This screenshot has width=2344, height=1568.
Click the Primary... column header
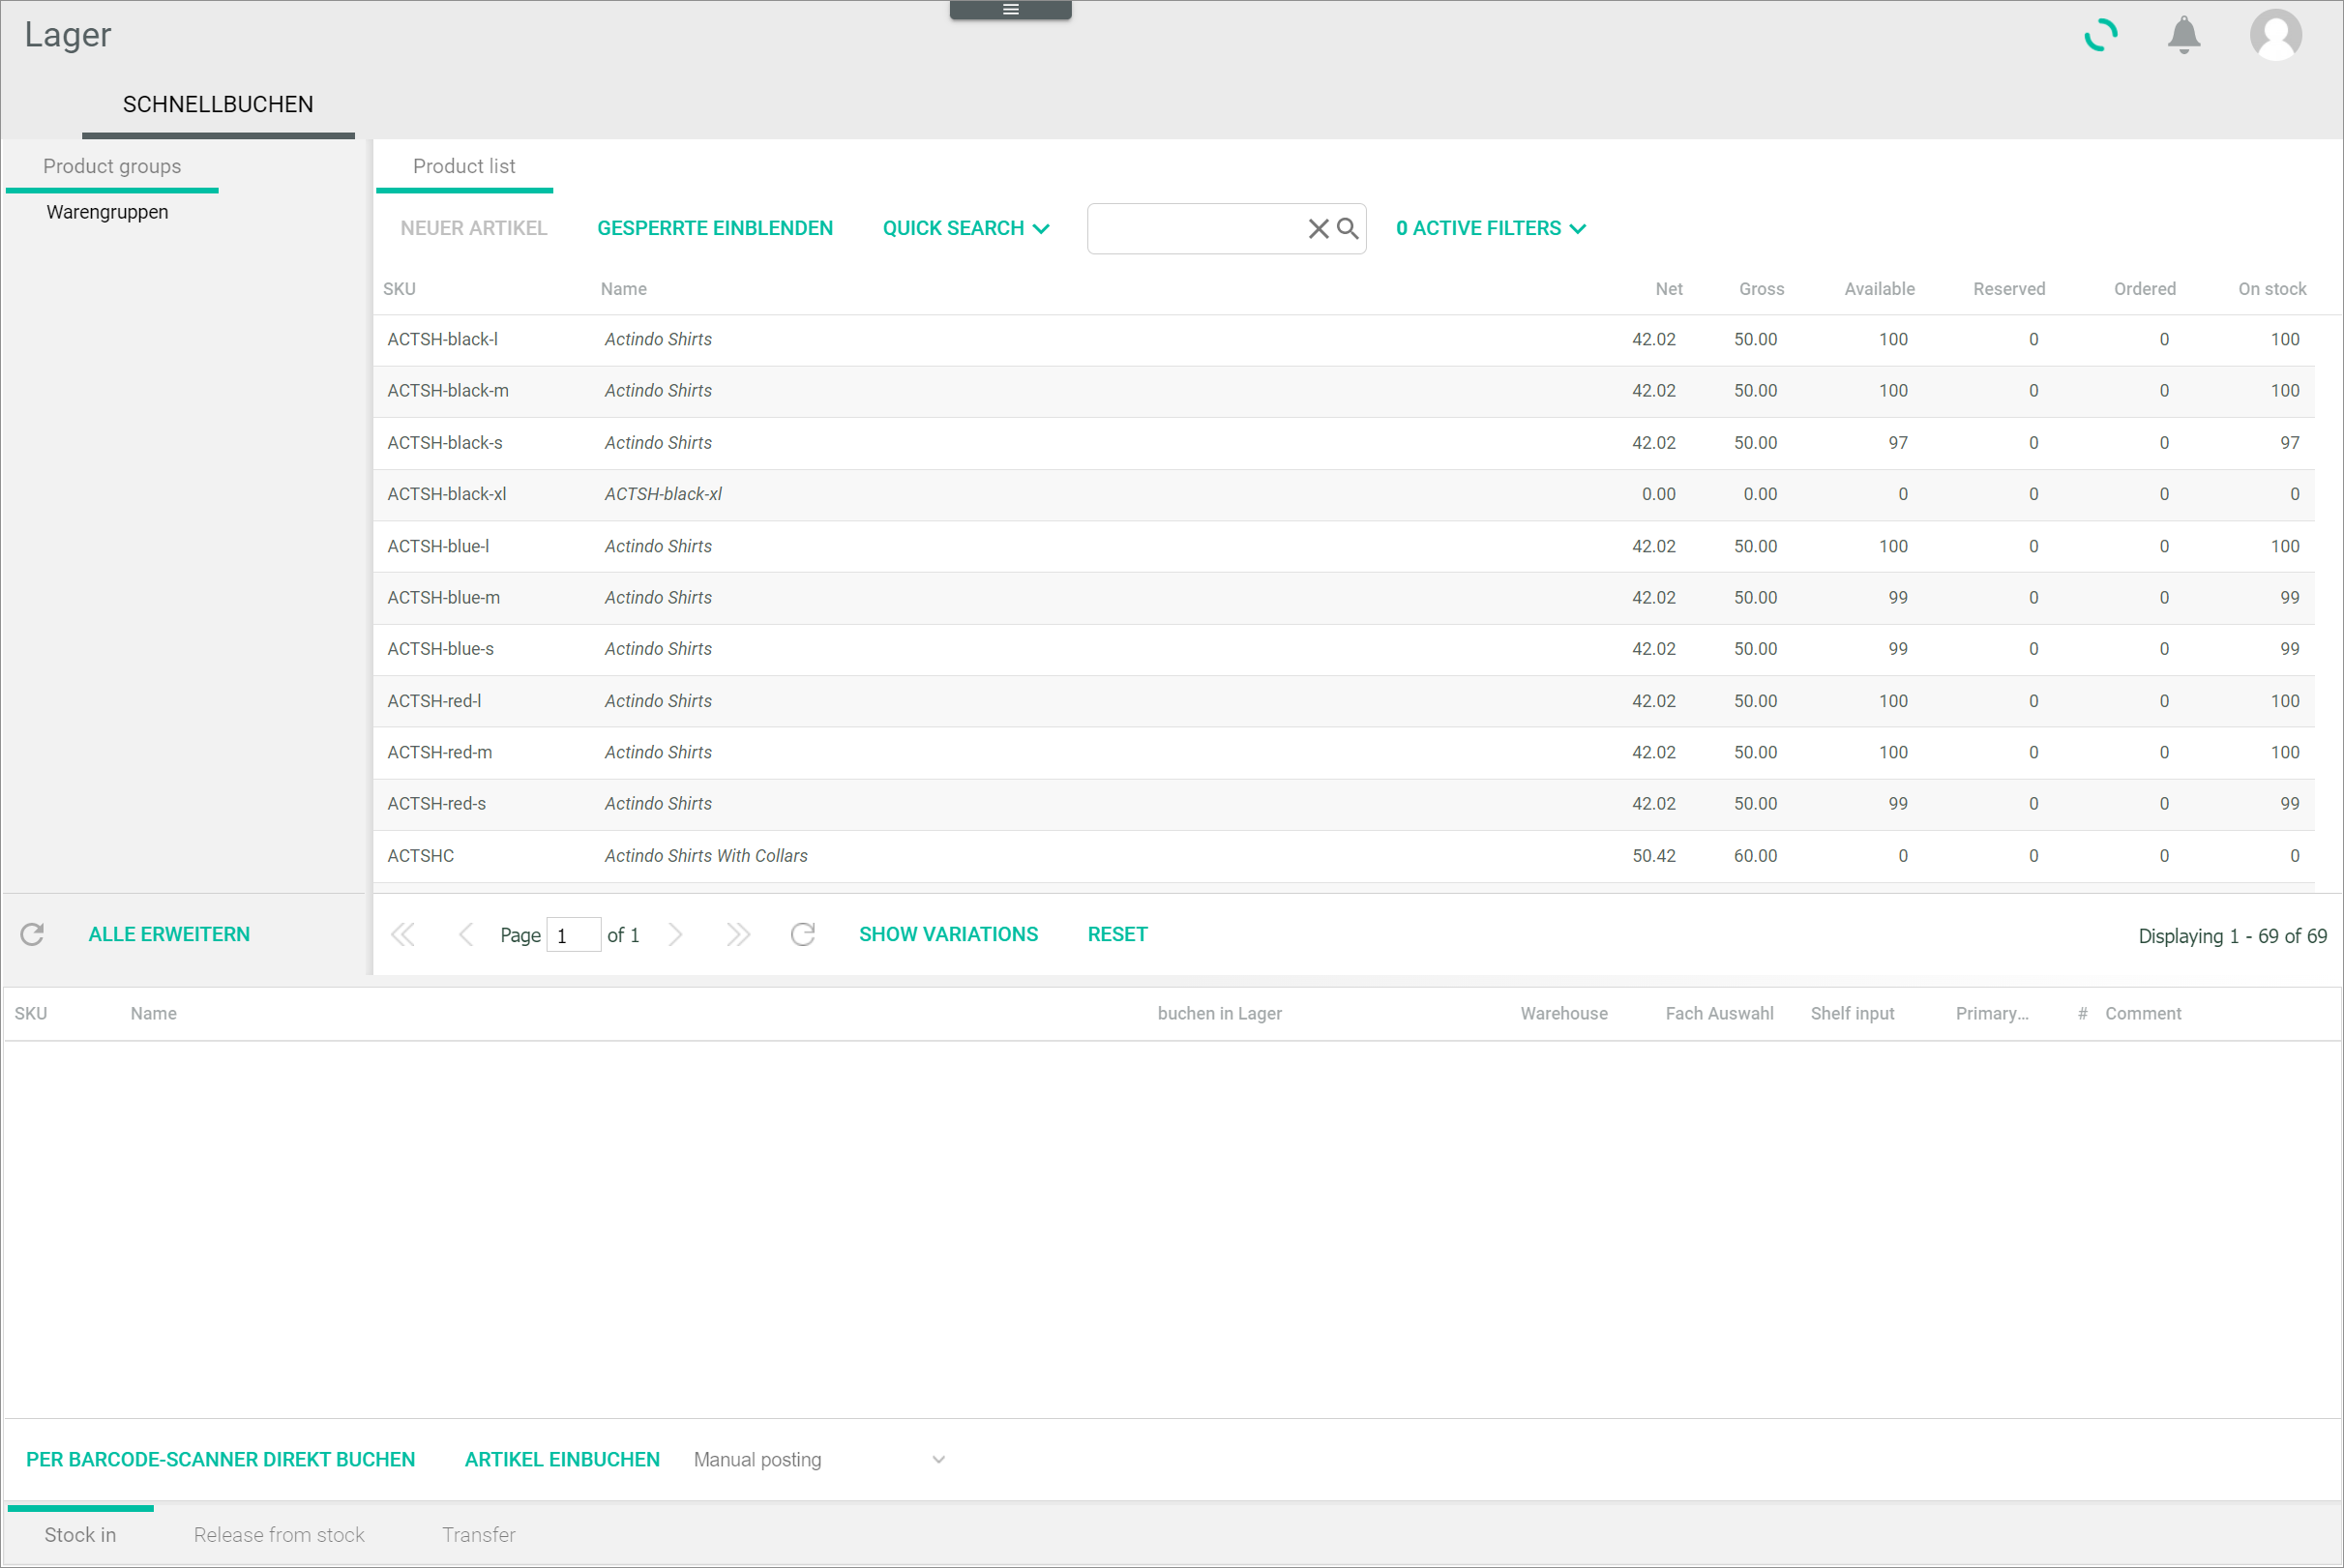1992,1013
